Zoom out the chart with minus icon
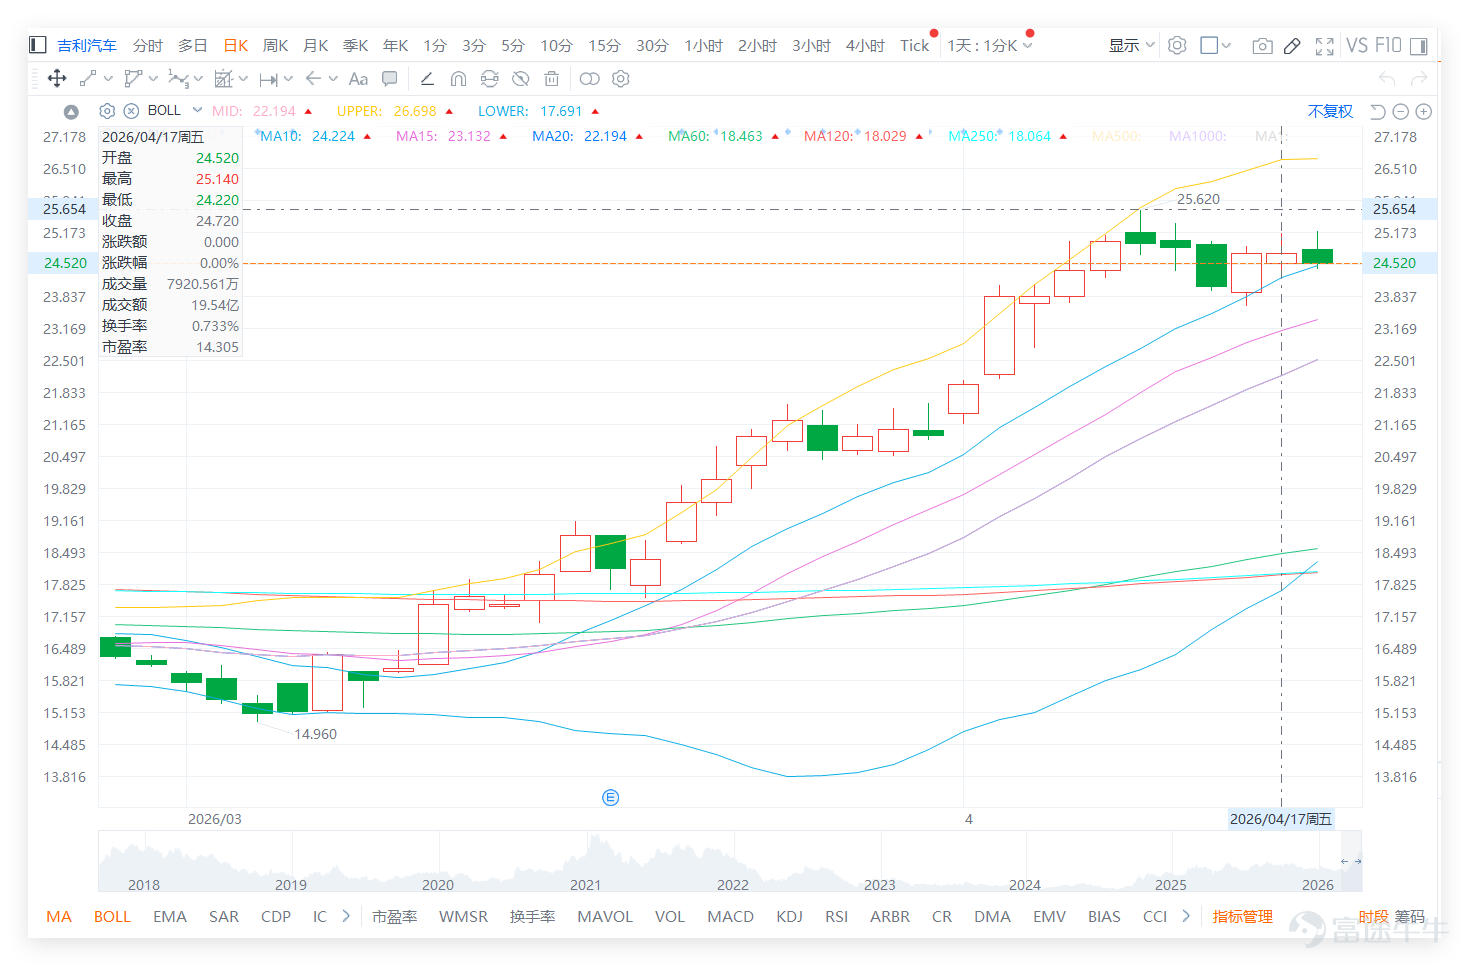The width and height of the screenshot is (1469, 966). pos(1401,111)
